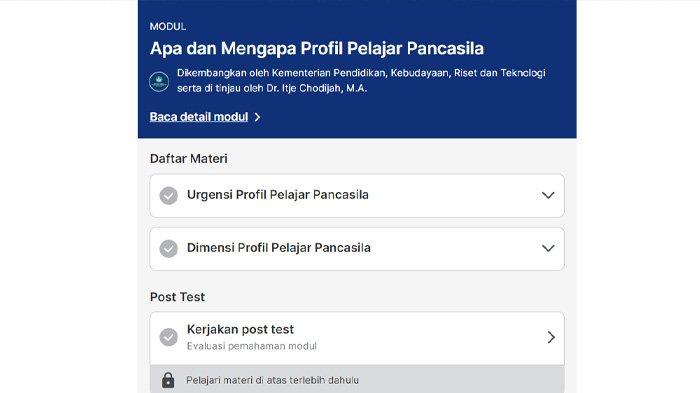700x393 pixels.
Task: Open the Baca detail modul link
Action: (199, 117)
